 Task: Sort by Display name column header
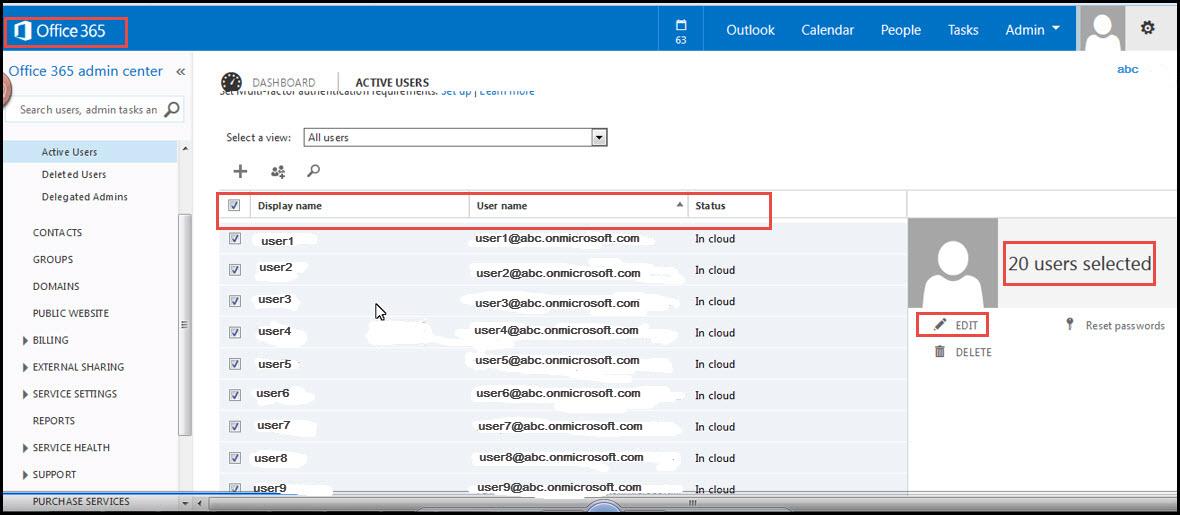tap(290, 206)
